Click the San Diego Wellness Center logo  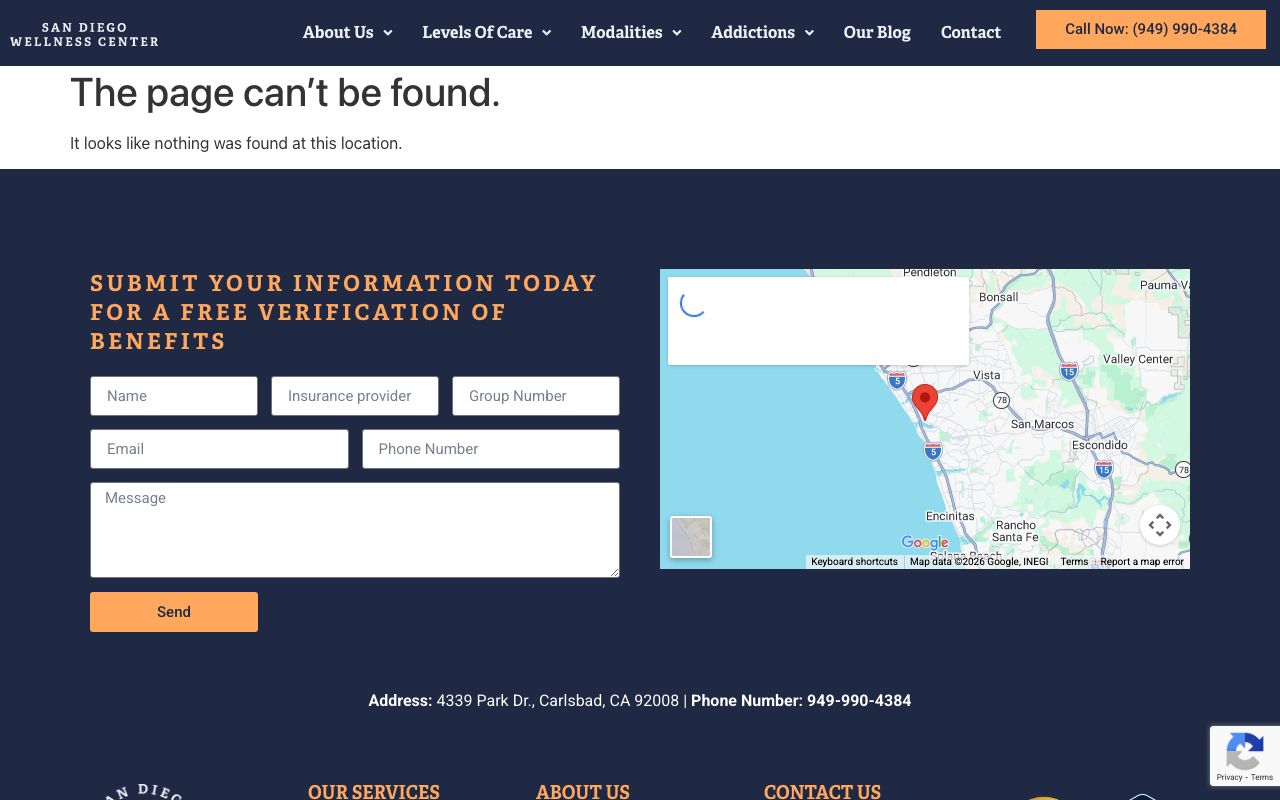(x=84, y=34)
